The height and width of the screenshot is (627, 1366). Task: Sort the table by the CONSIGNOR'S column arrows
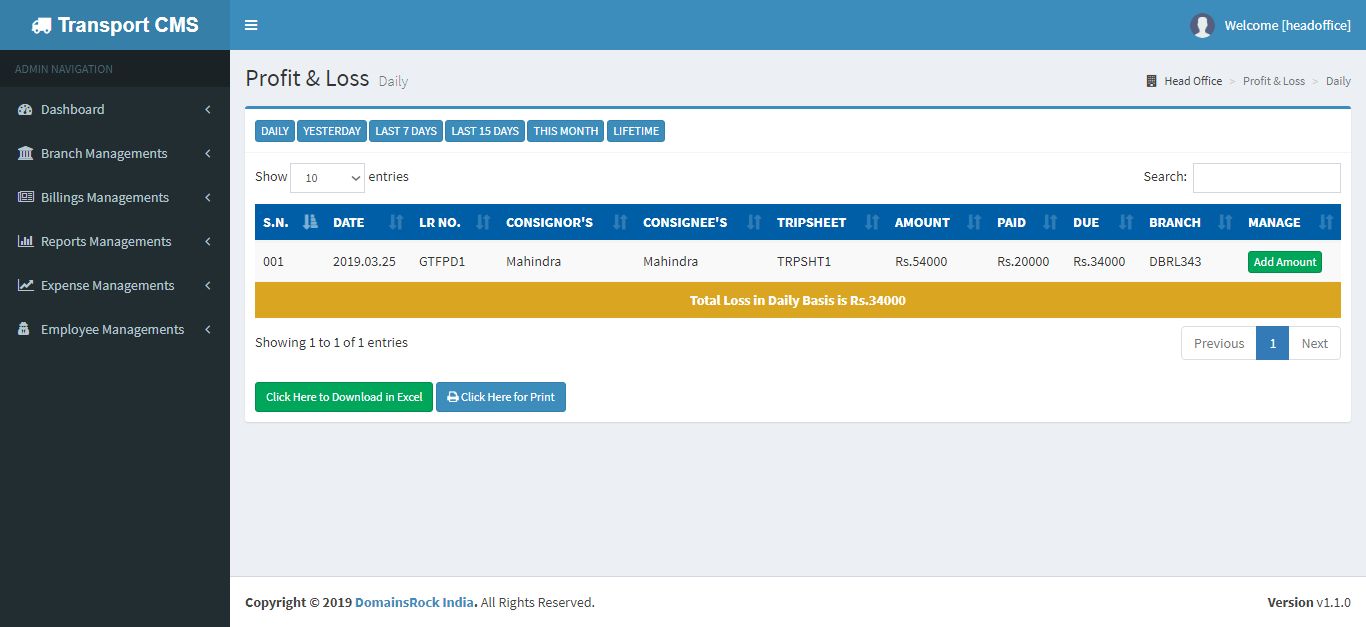tap(620, 222)
